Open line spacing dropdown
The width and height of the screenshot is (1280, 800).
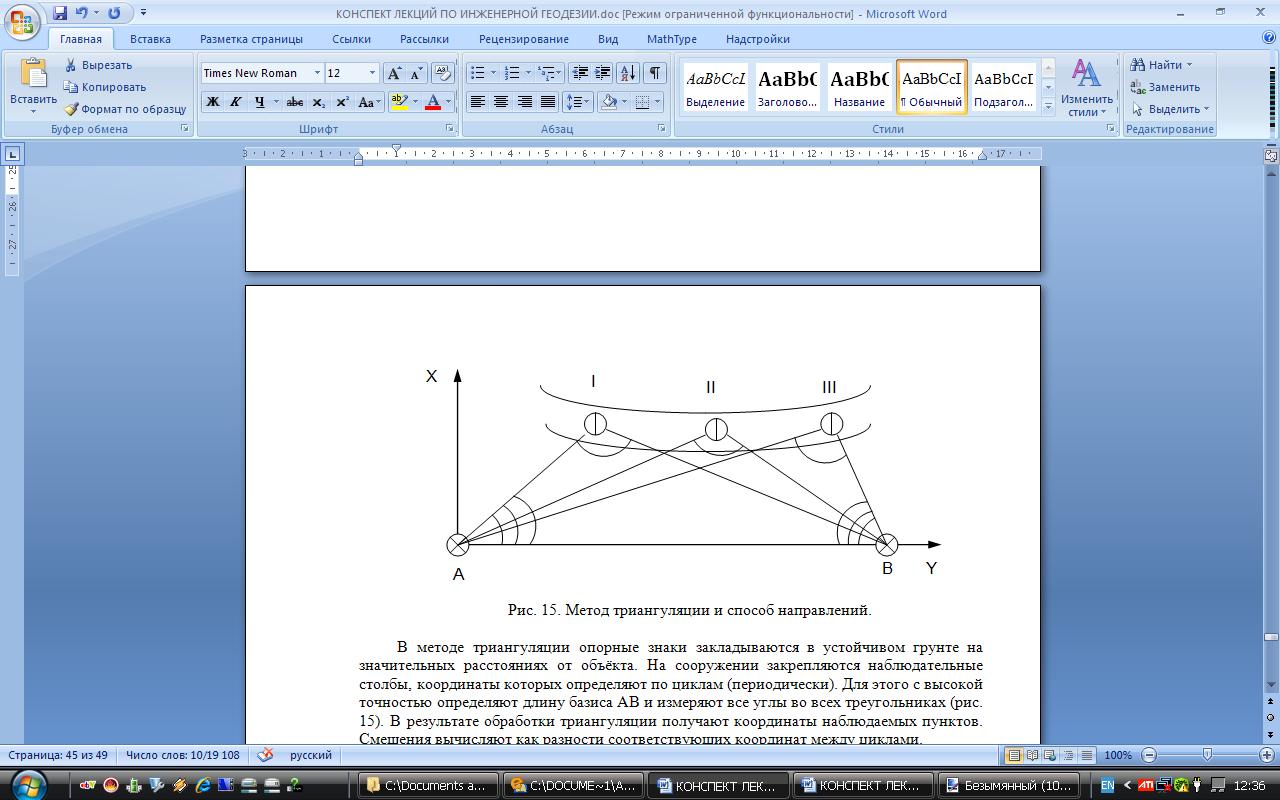(578, 102)
